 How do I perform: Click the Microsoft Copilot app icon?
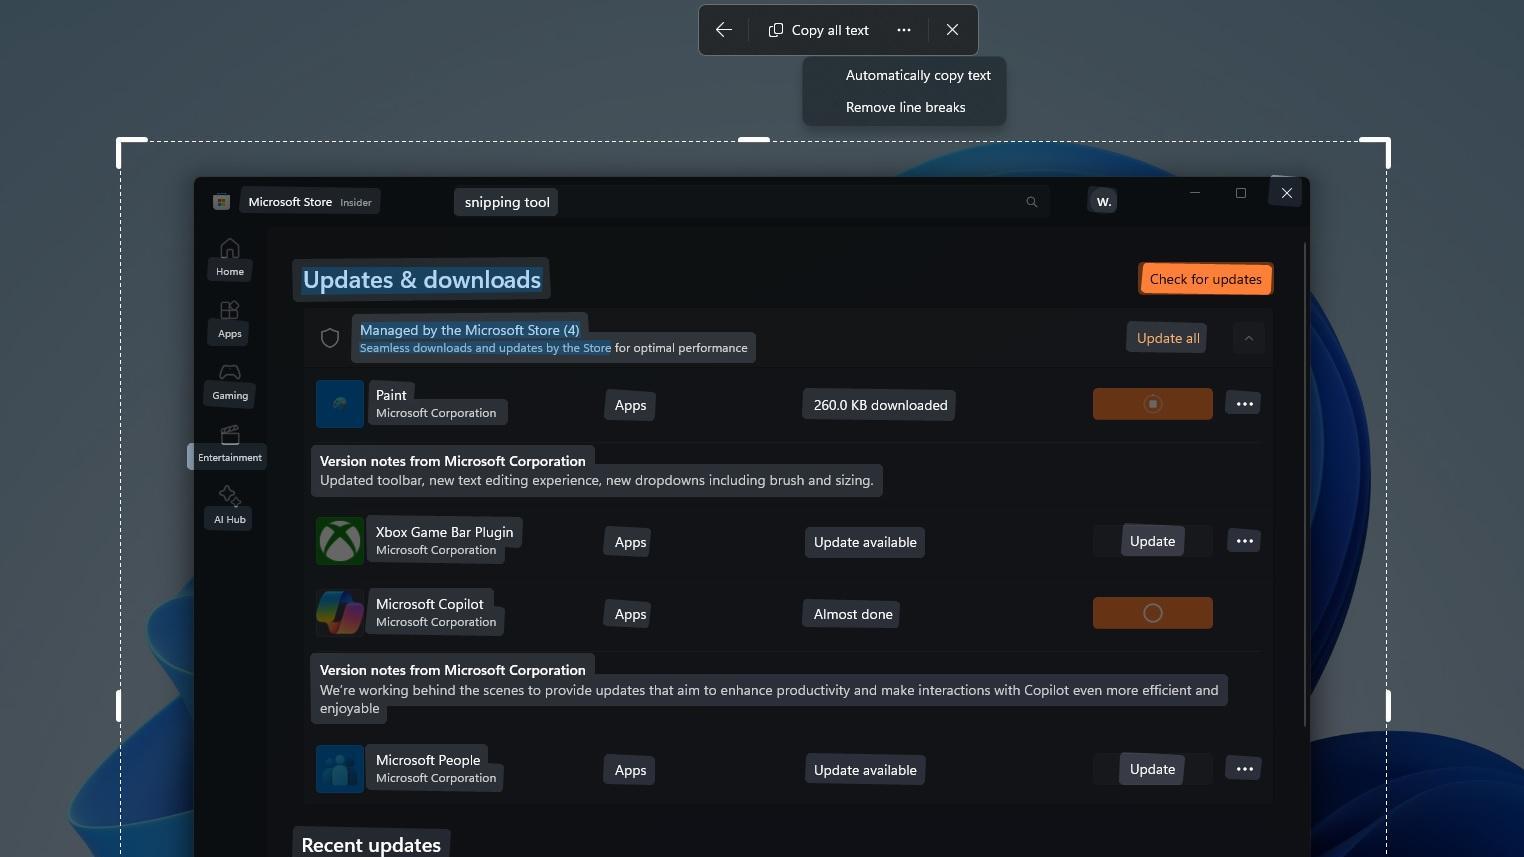pyautogui.click(x=340, y=613)
